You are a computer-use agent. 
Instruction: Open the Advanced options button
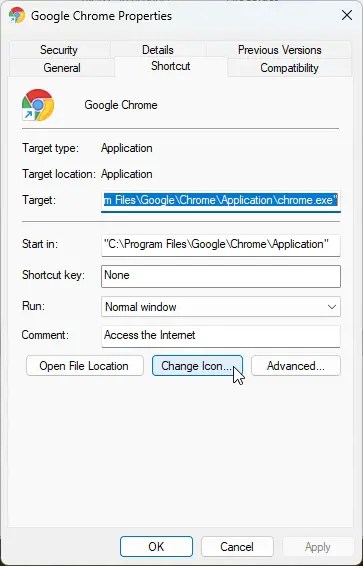pos(296,366)
